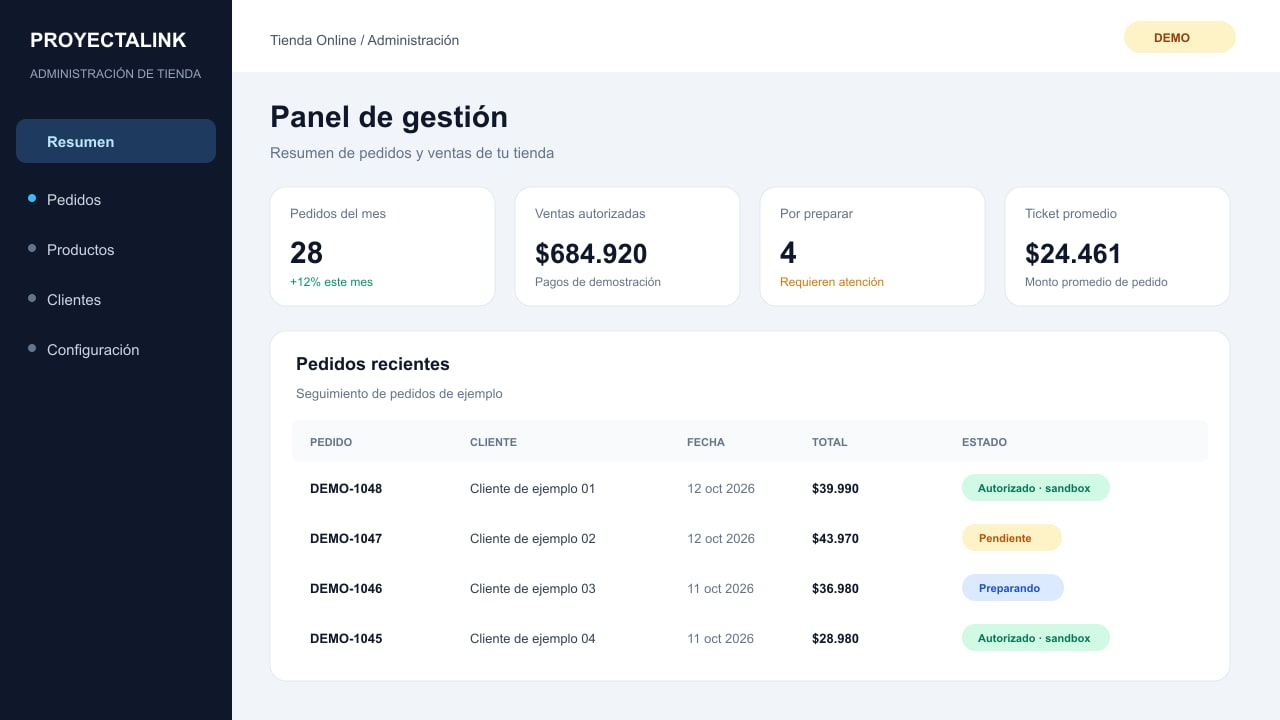Select Cliente de ejemplo 03

[532, 589]
